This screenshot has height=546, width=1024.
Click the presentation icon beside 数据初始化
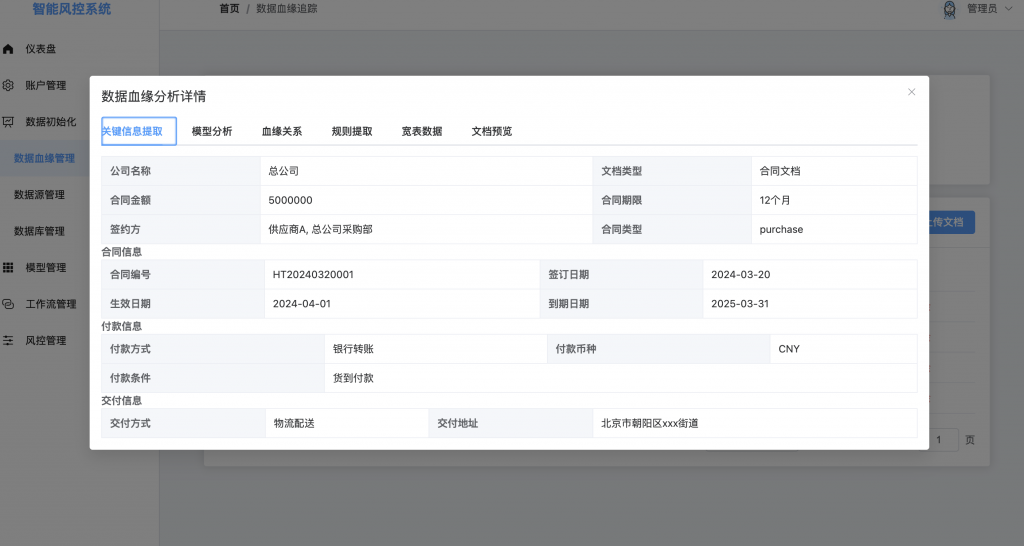click(8, 122)
